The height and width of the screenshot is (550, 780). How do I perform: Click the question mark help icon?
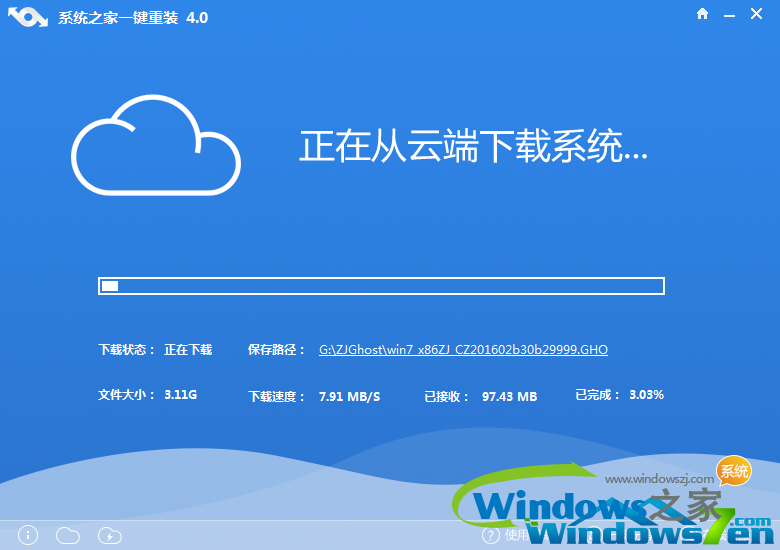tap(490, 535)
